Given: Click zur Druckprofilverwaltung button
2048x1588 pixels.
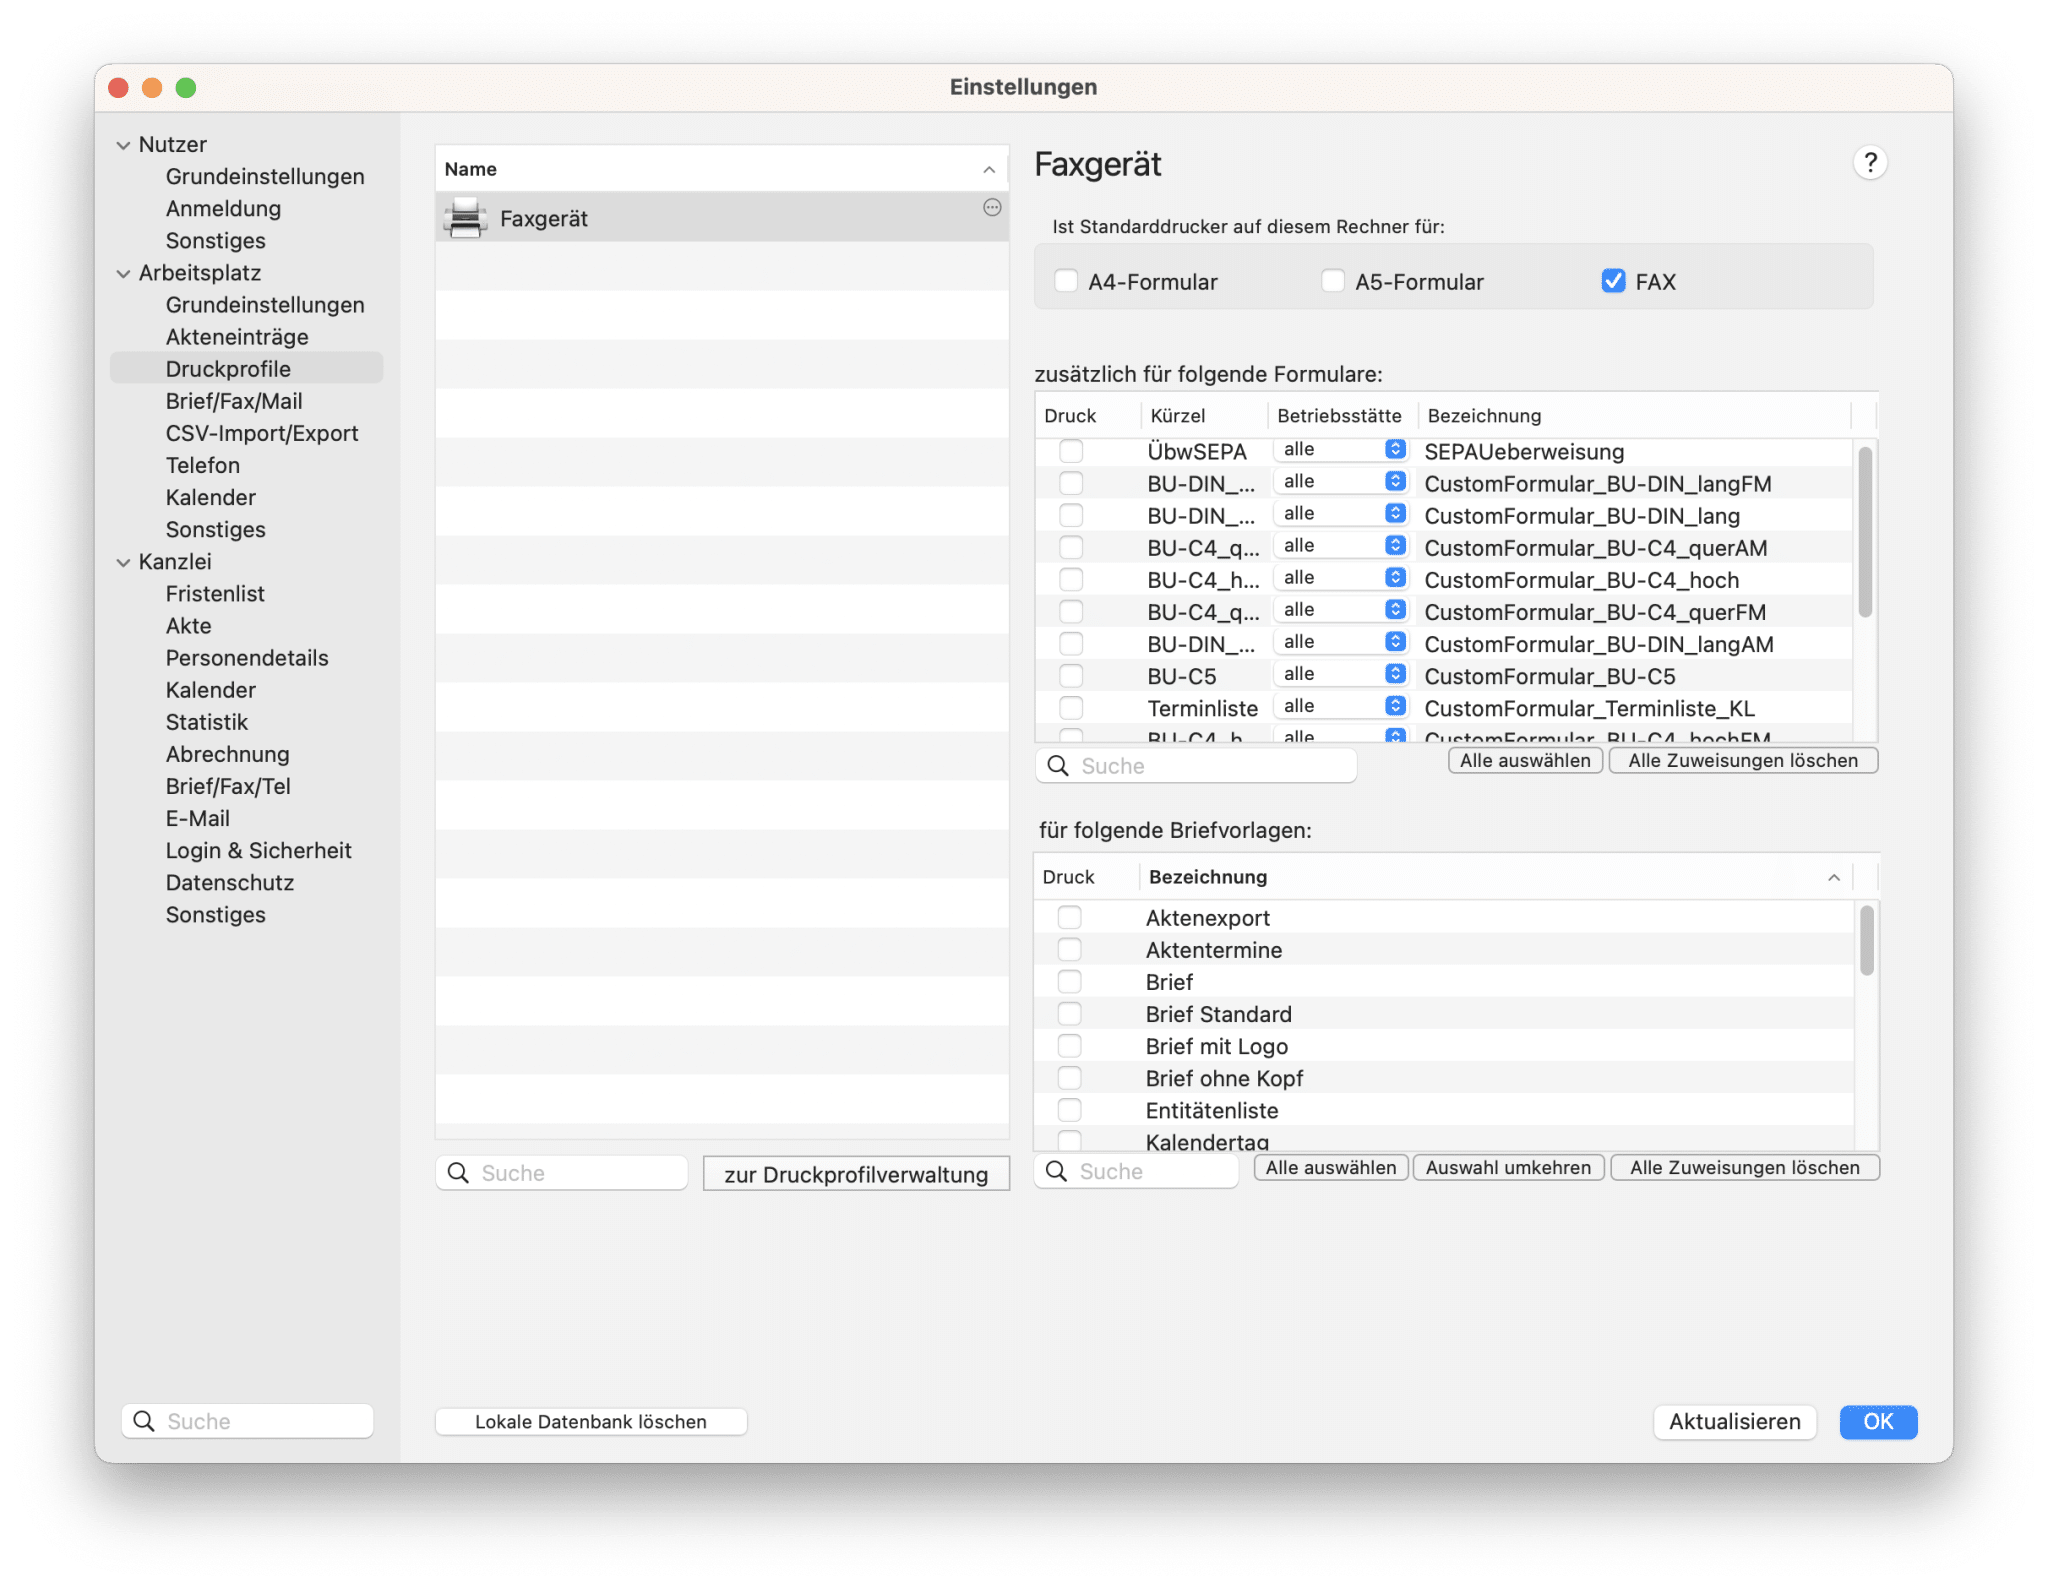Looking at the screenshot, I should click(856, 1174).
